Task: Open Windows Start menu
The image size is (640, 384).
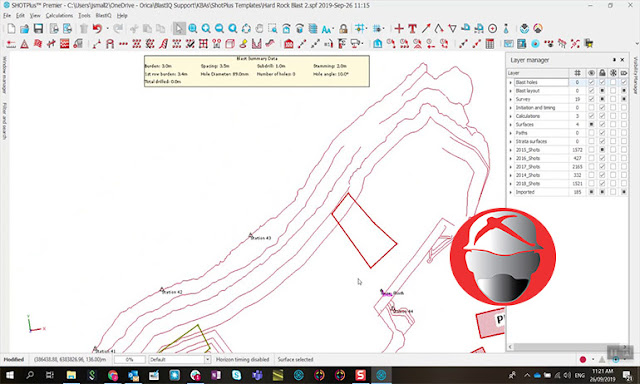Action: (x=9, y=375)
